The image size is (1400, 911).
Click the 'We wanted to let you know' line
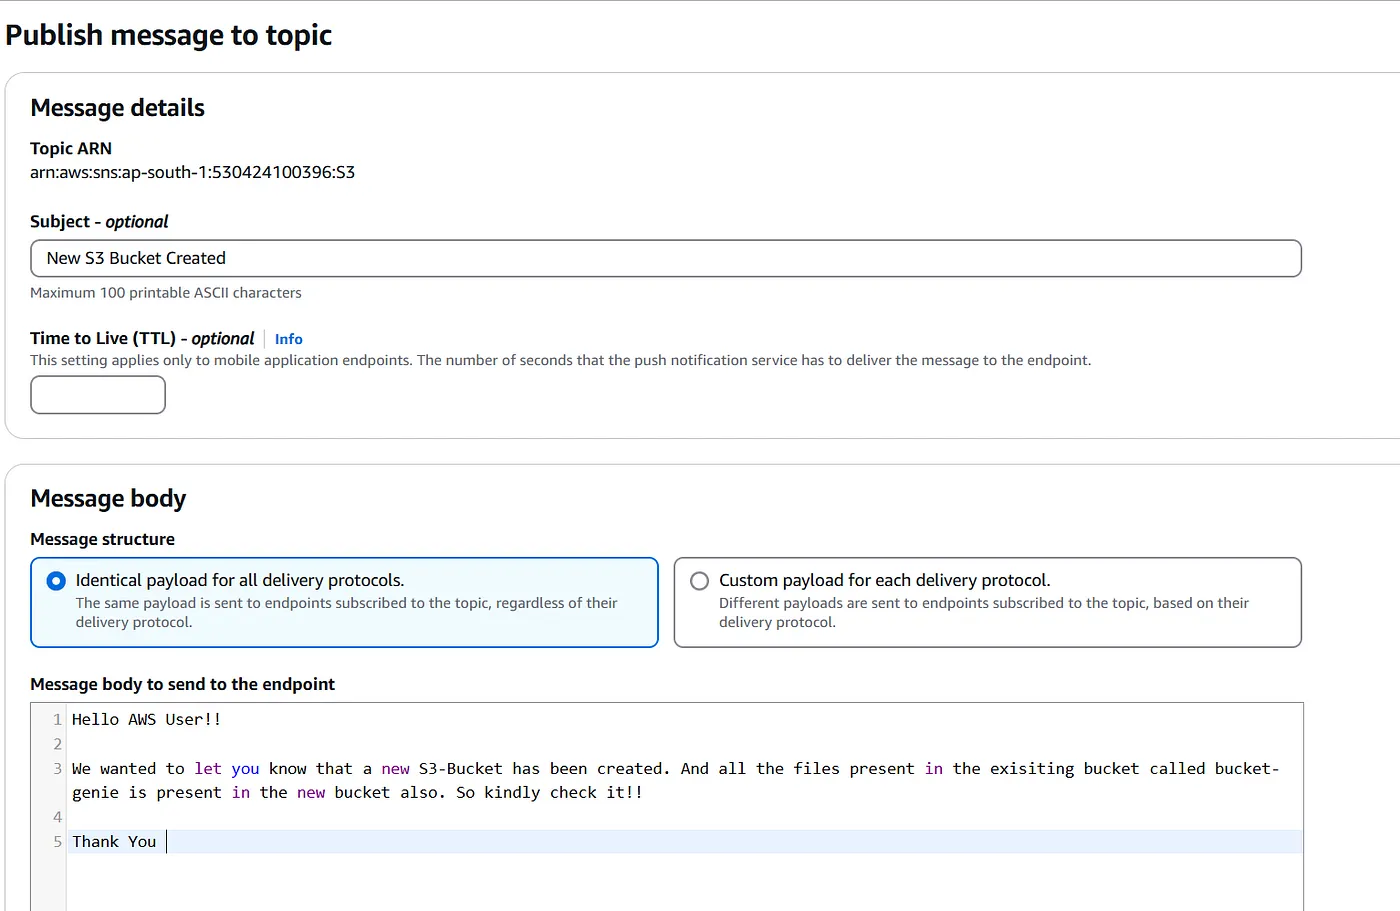675,768
